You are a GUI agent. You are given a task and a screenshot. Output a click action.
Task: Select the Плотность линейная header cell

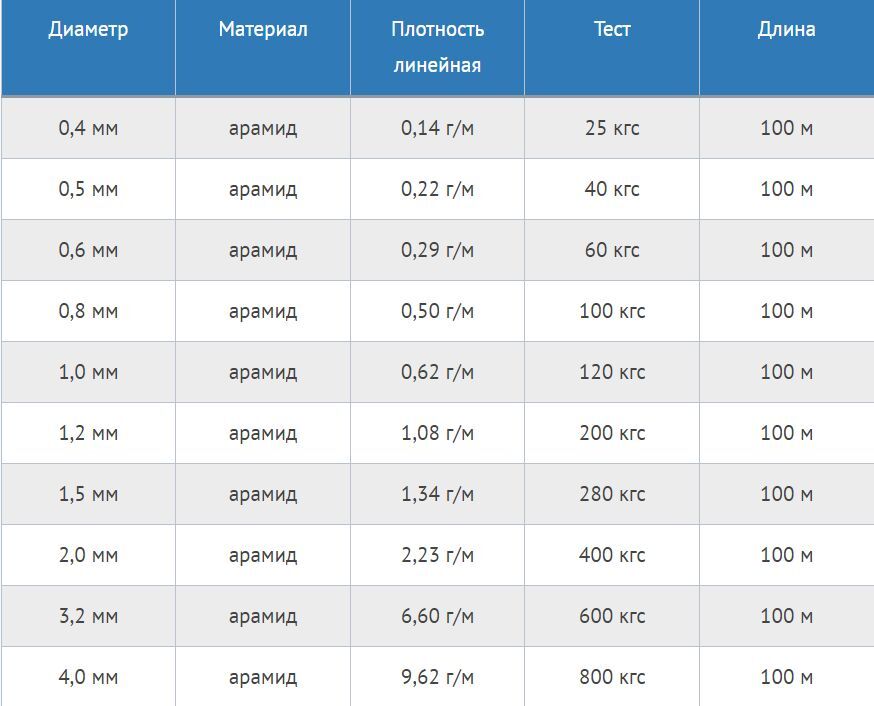437,47
